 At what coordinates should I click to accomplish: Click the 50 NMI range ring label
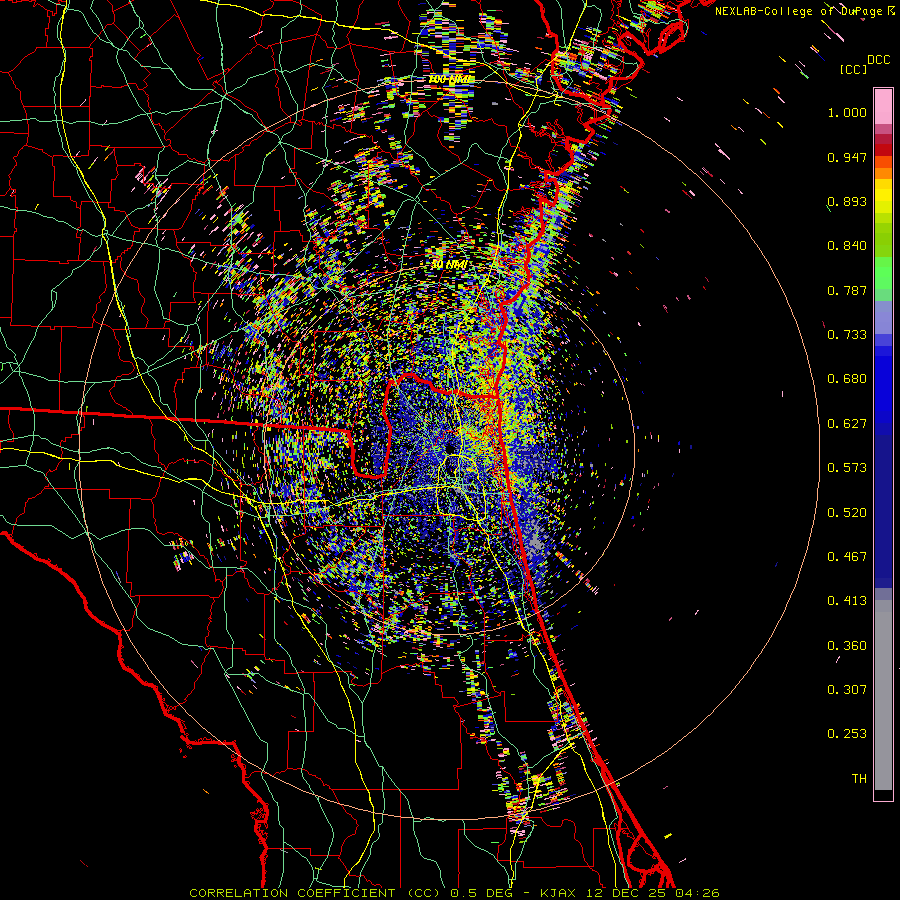tap(449, 265)
